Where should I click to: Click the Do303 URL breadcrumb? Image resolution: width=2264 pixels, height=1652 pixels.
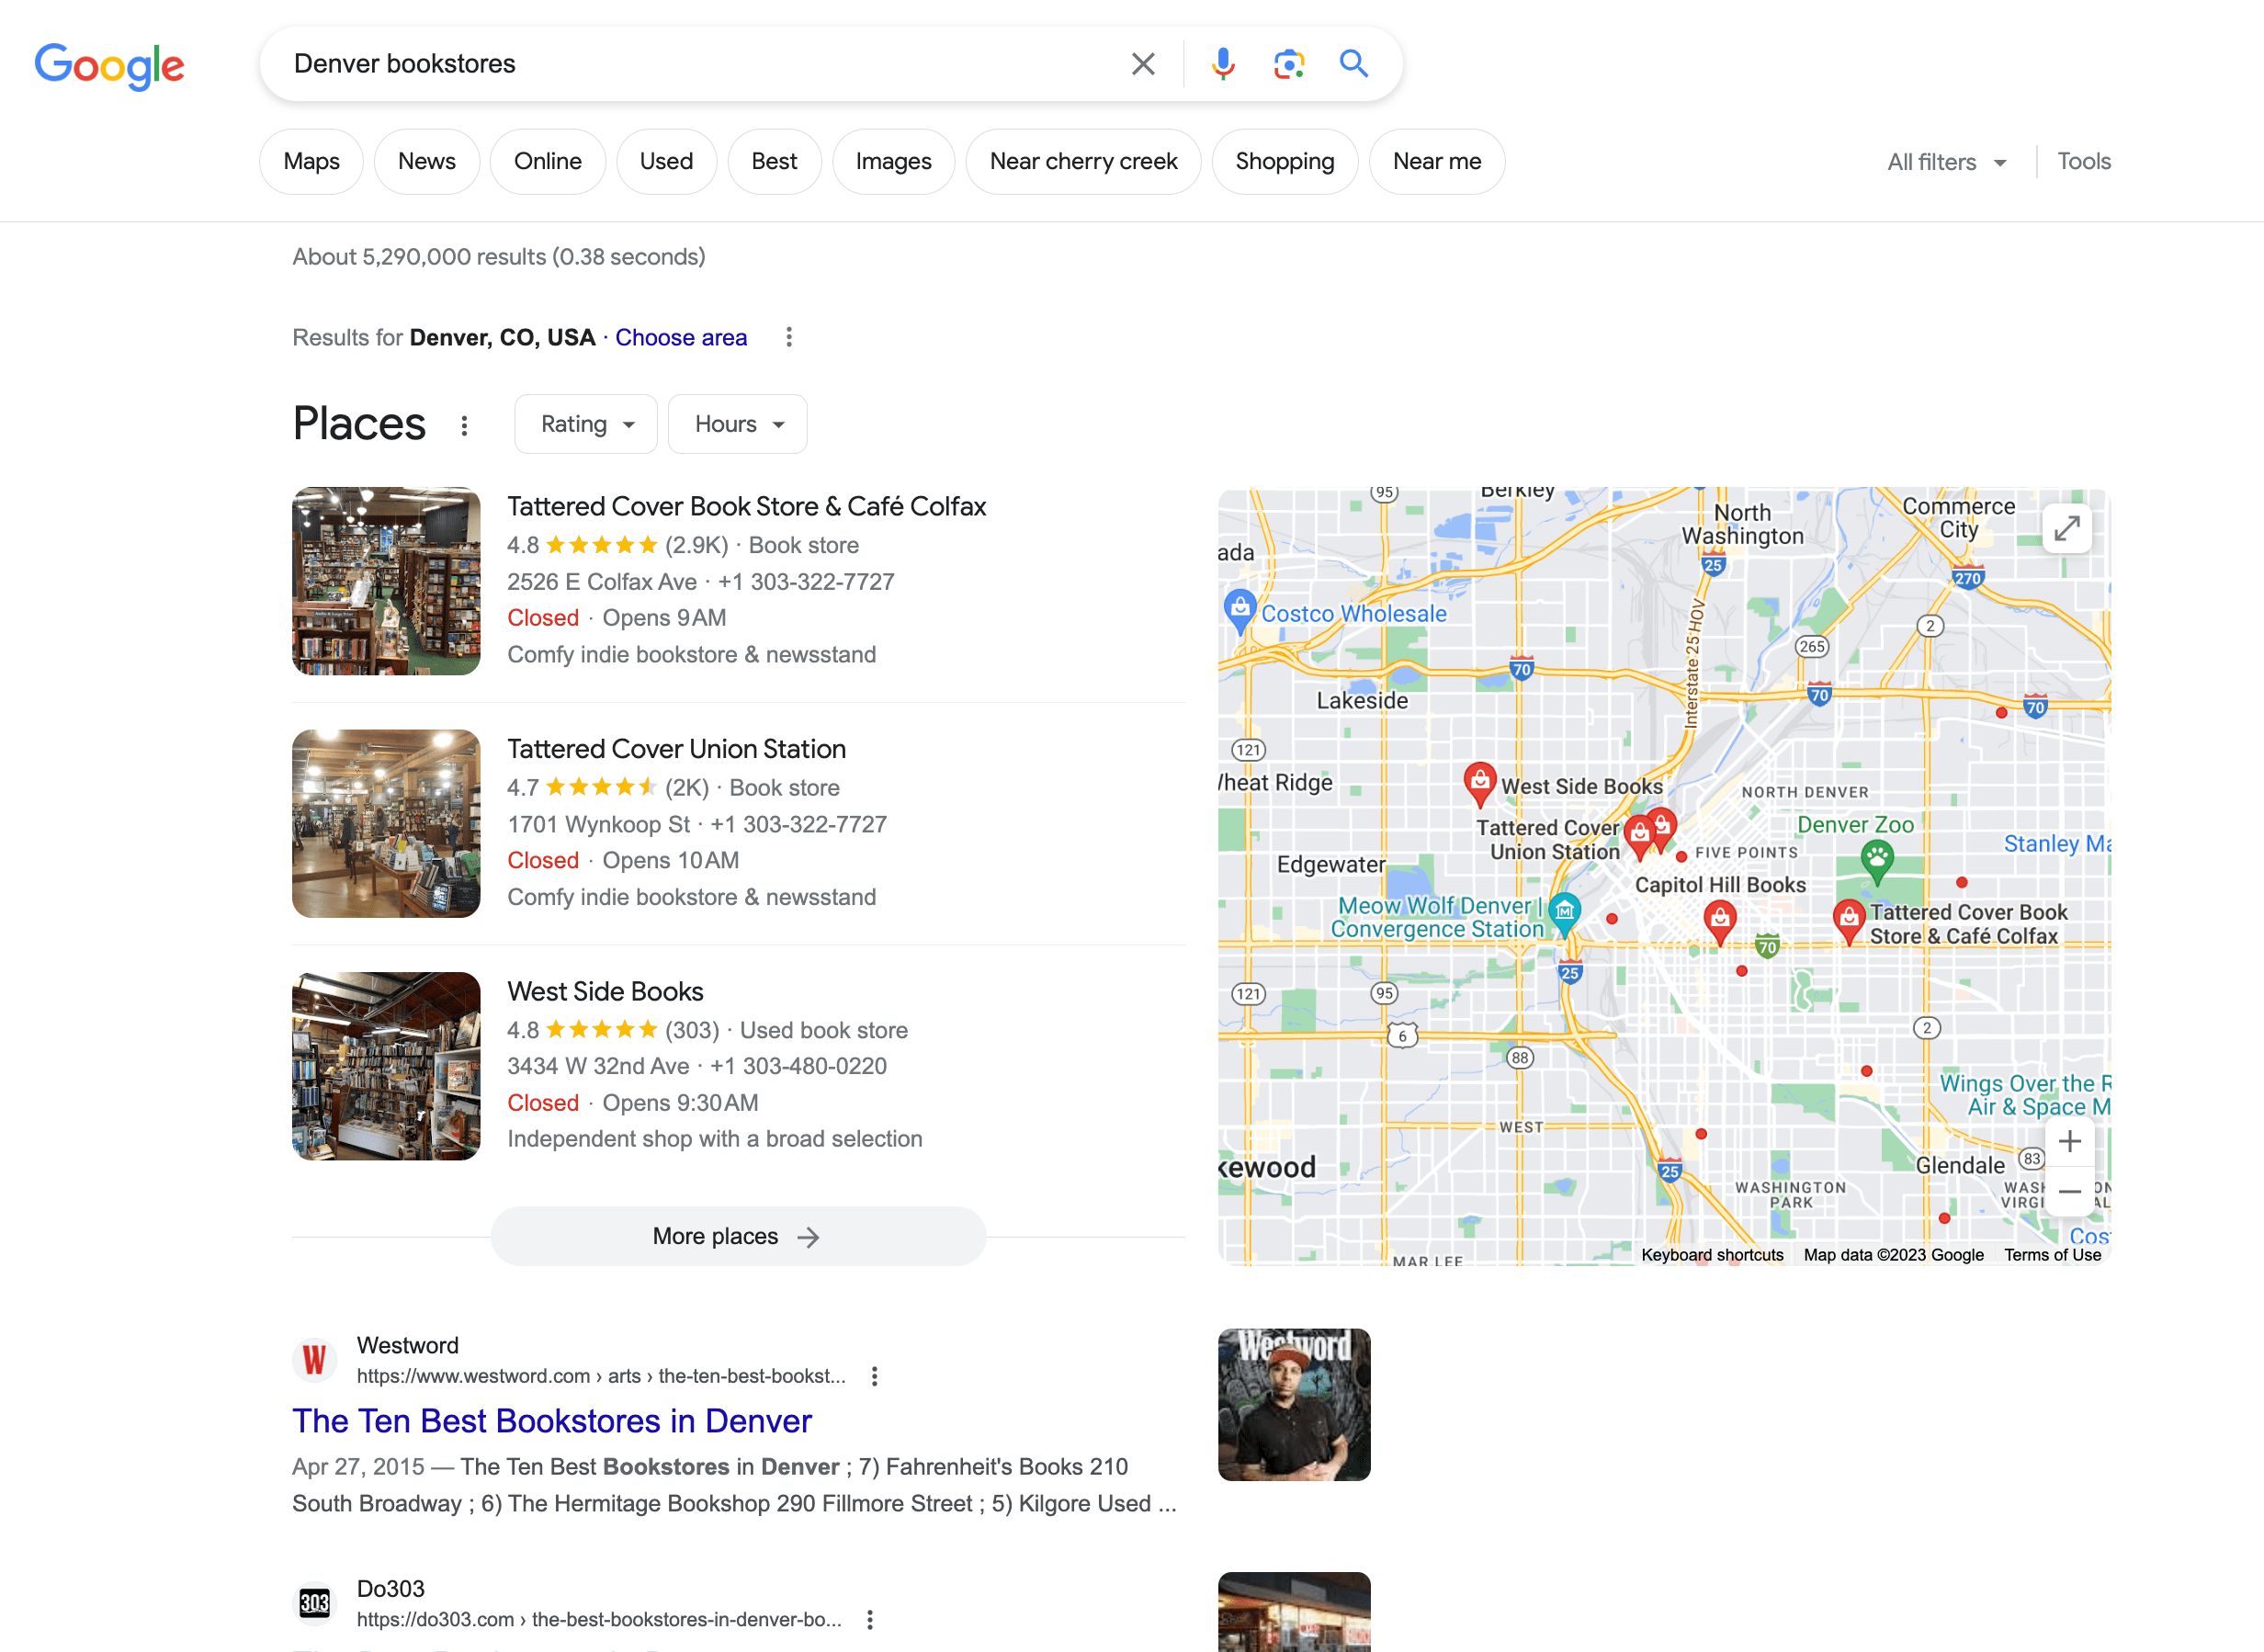coord(599,1619)
